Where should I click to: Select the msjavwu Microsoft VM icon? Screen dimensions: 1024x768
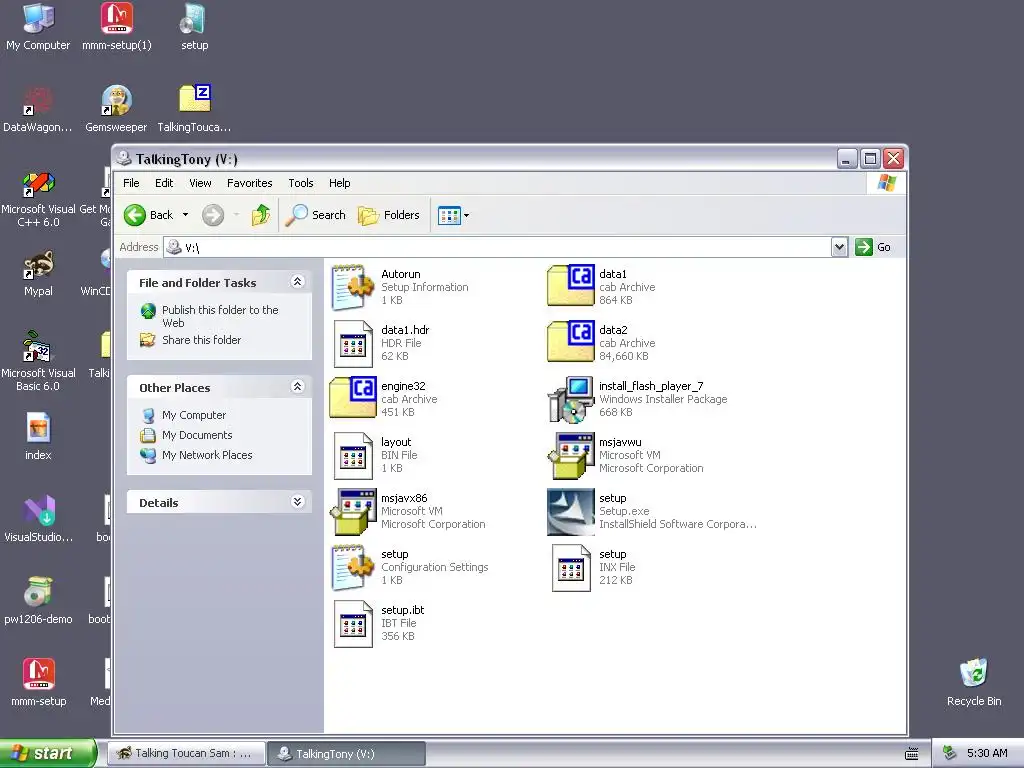pyautogui.click(x=571, y=455)
